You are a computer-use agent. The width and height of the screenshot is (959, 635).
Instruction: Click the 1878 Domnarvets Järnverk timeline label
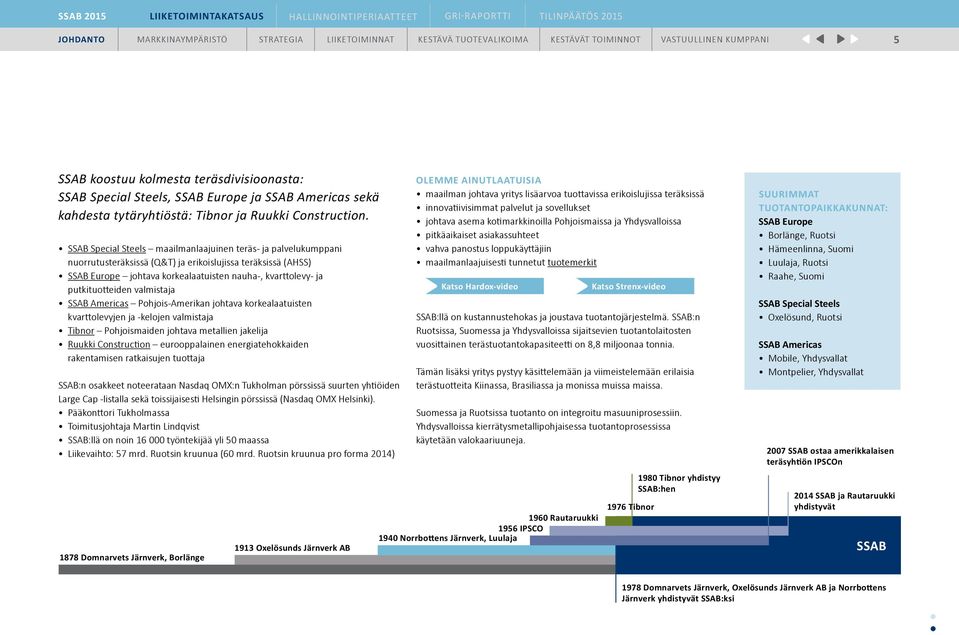[x=132, y=558]
